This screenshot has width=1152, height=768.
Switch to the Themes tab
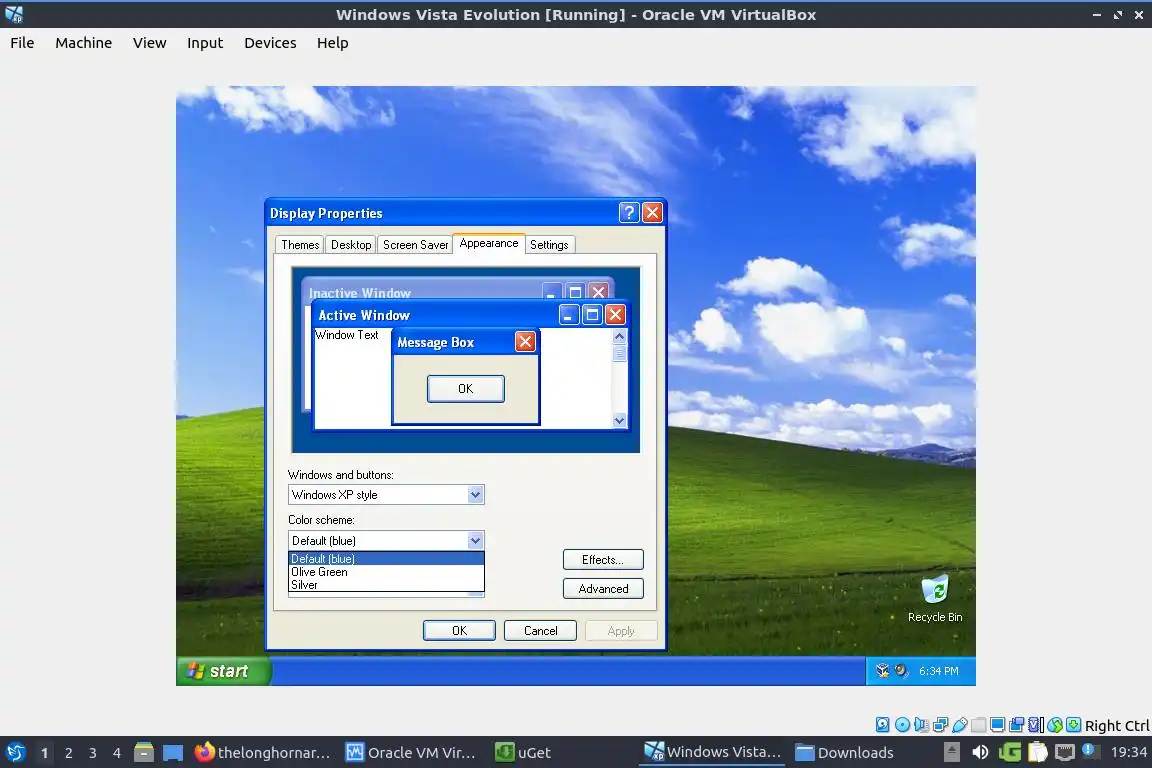coord(300,245)
